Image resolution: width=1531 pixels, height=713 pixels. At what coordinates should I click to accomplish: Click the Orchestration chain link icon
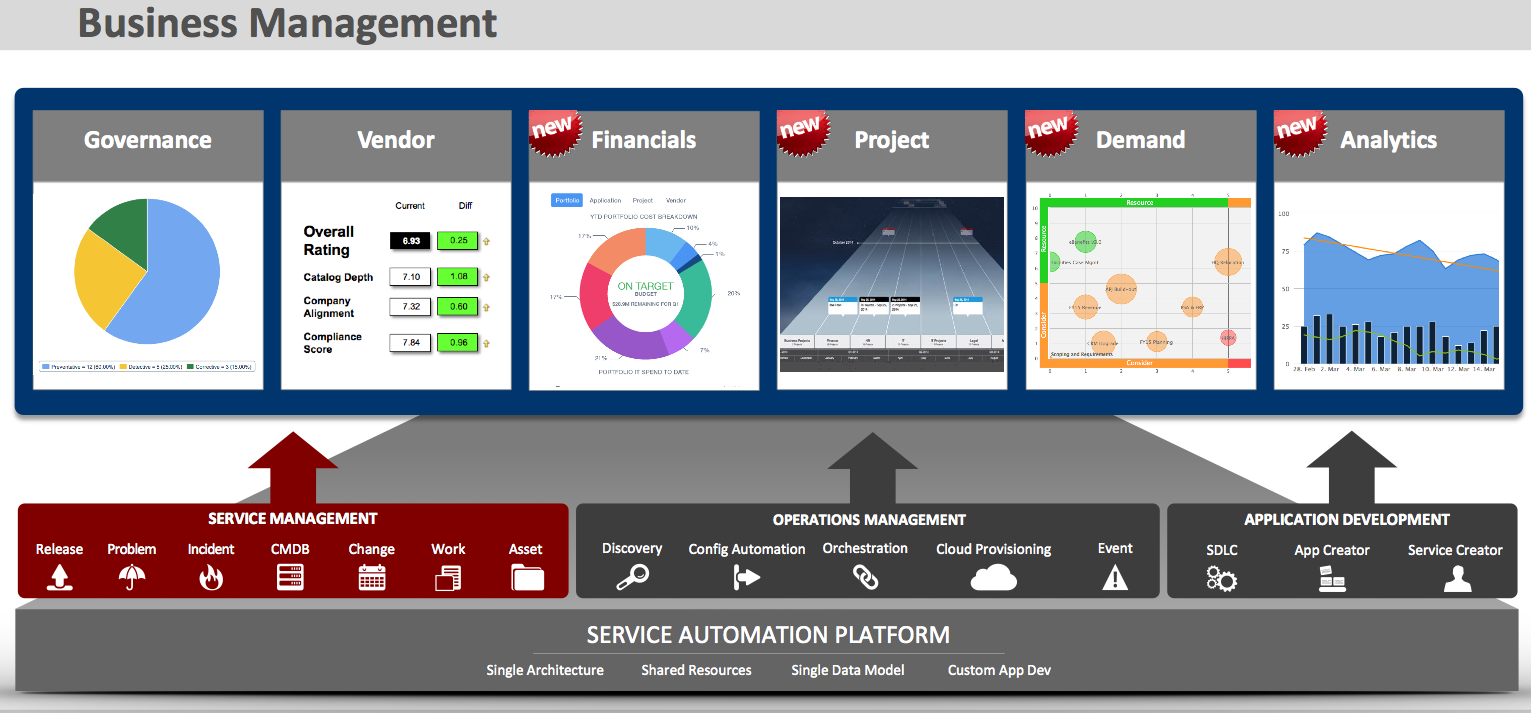pos(864,576)
